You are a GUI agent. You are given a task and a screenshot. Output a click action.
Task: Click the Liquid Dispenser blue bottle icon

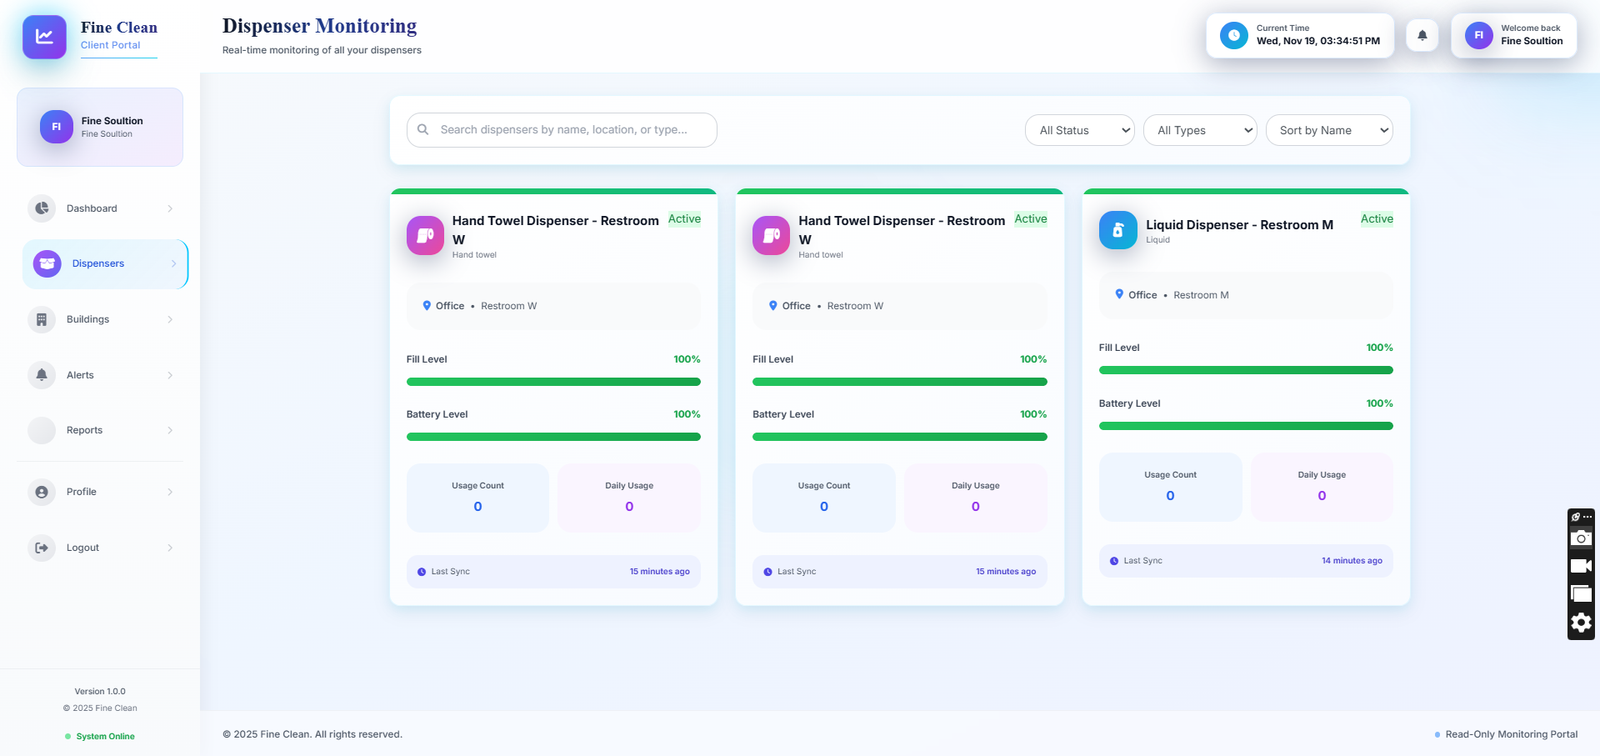click(1117, 230)
